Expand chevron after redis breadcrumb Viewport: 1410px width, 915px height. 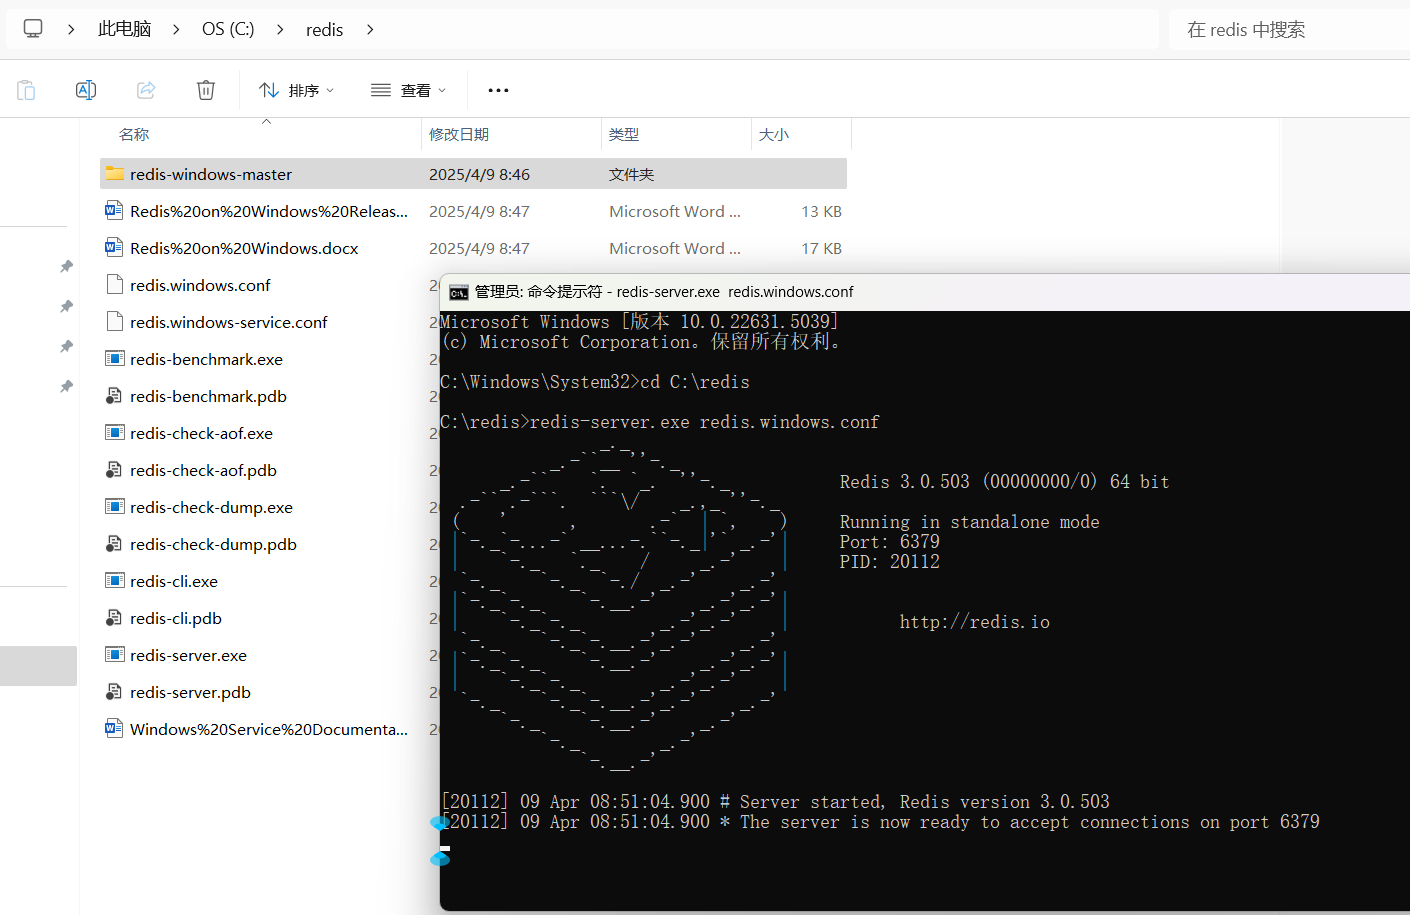(370, 29)
